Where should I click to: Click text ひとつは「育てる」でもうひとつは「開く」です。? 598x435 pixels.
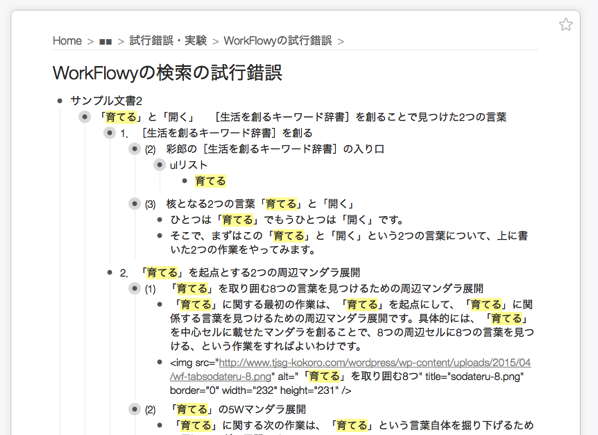coord(287,220)
